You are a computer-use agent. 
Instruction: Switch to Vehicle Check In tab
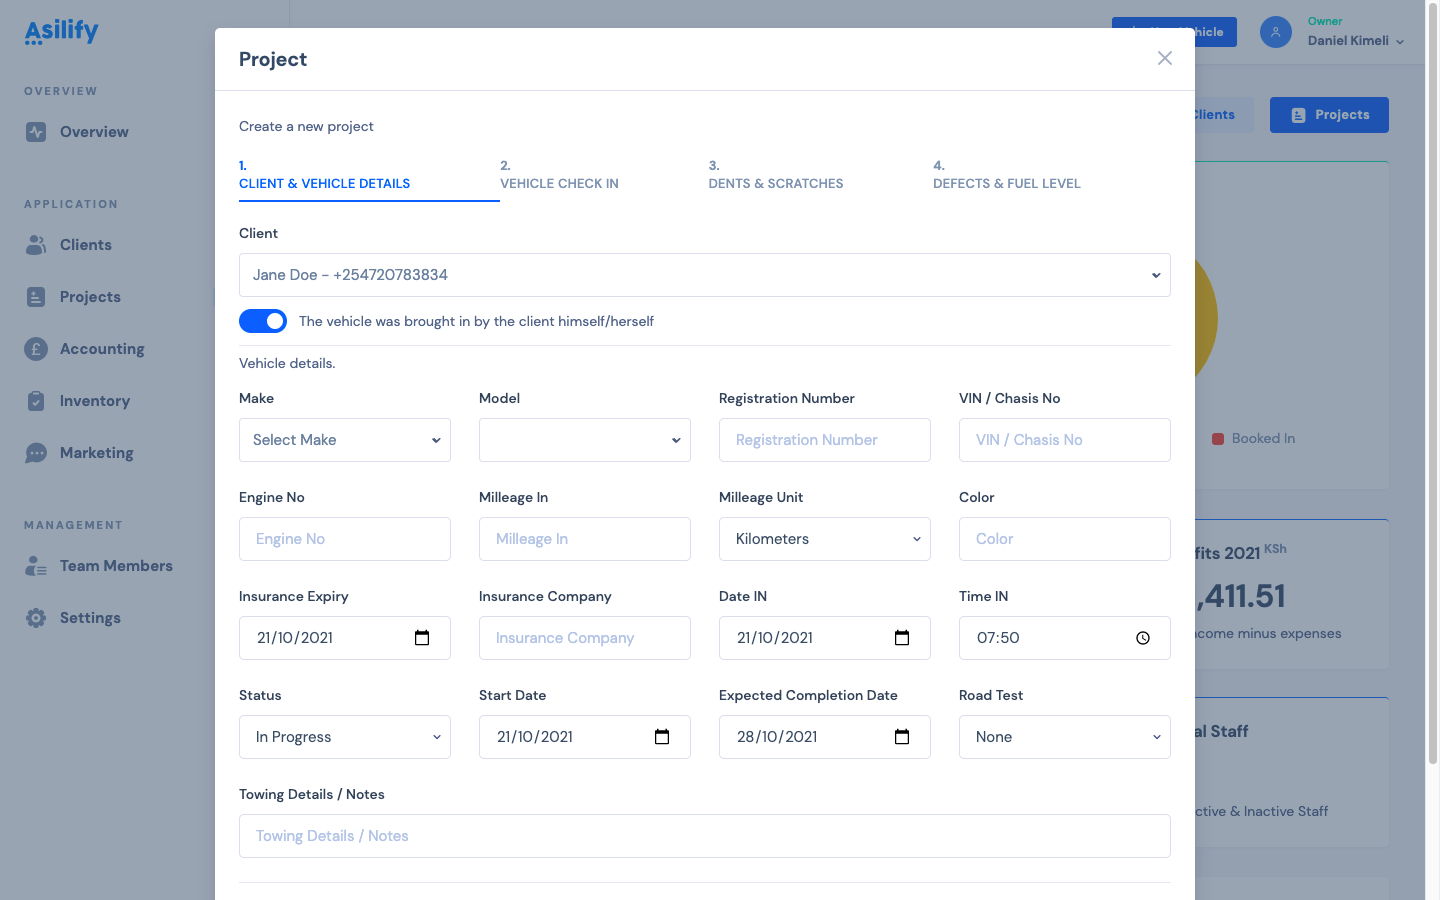(x=559, y=175)
